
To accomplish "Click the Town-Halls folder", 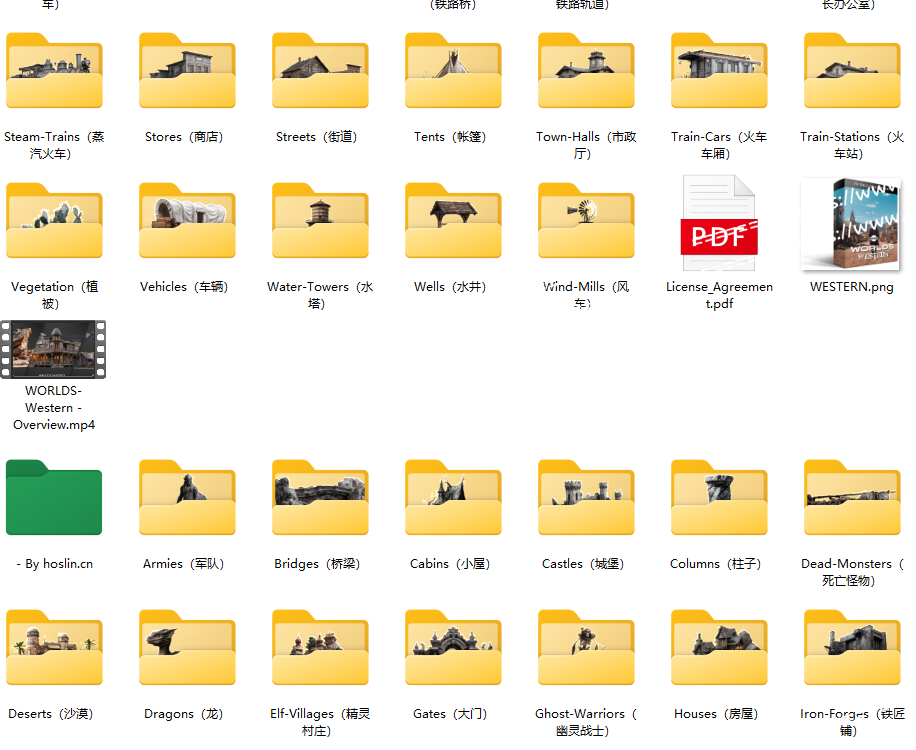I will pos(586,73).
